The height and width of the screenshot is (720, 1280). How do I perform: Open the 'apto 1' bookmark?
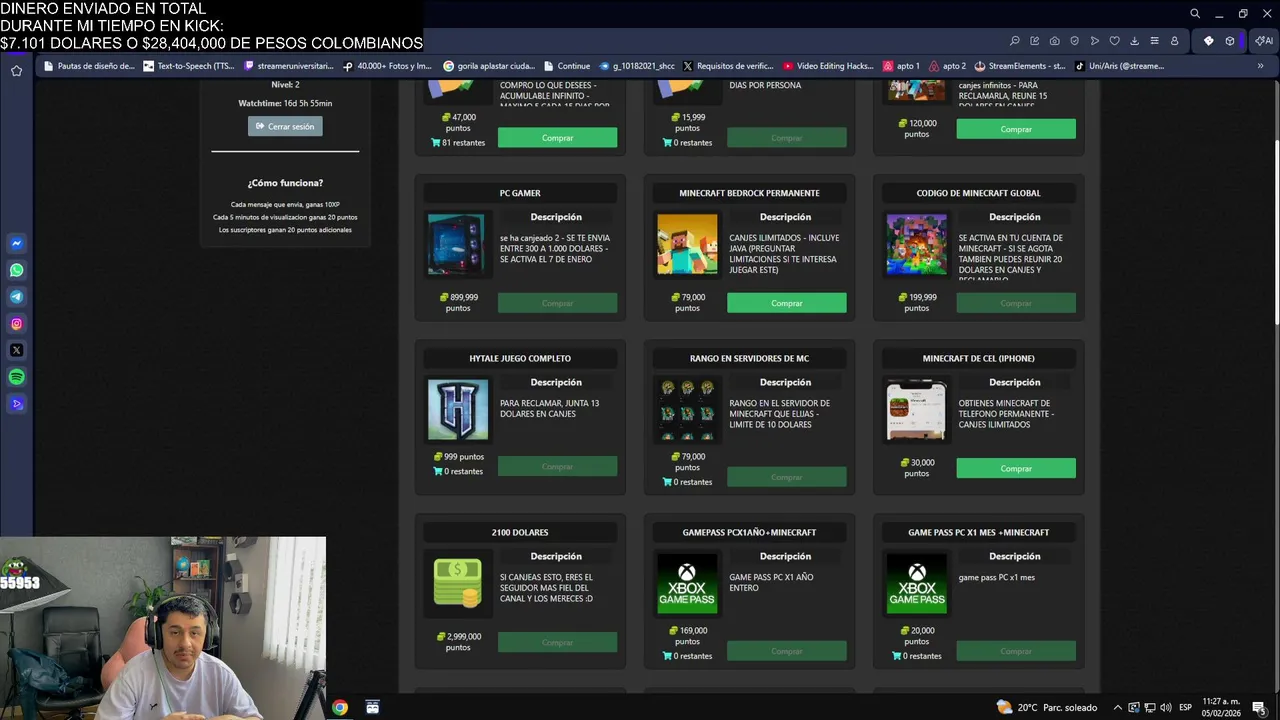point(901,66)
